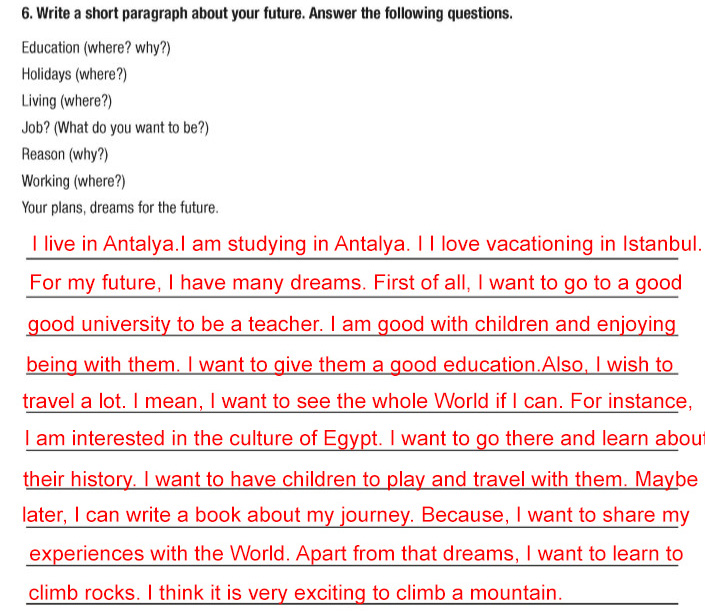
Task: Click the Job? (What do you want to be?) line
Action: click(115, 128)
